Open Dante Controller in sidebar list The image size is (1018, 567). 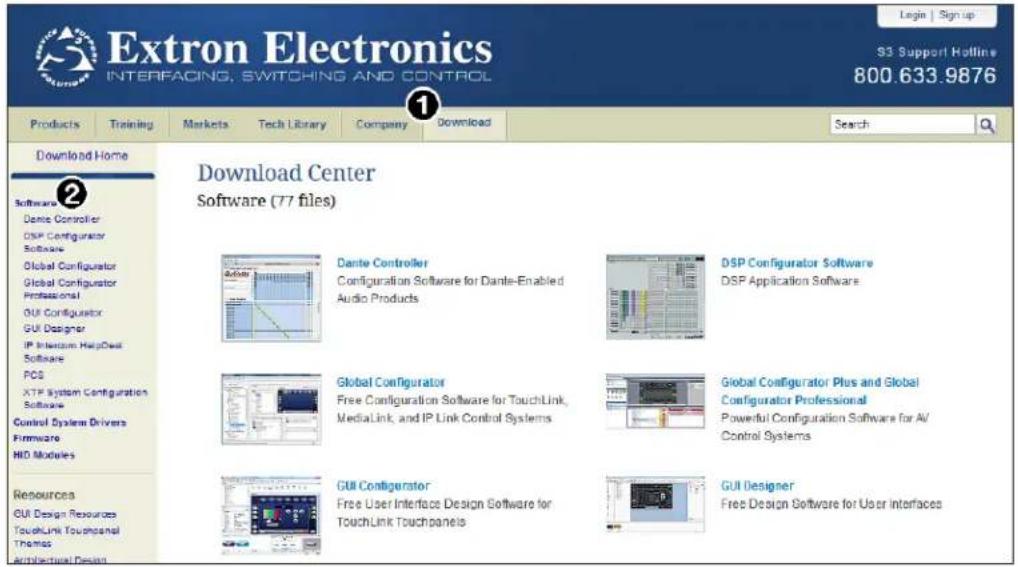62,220
